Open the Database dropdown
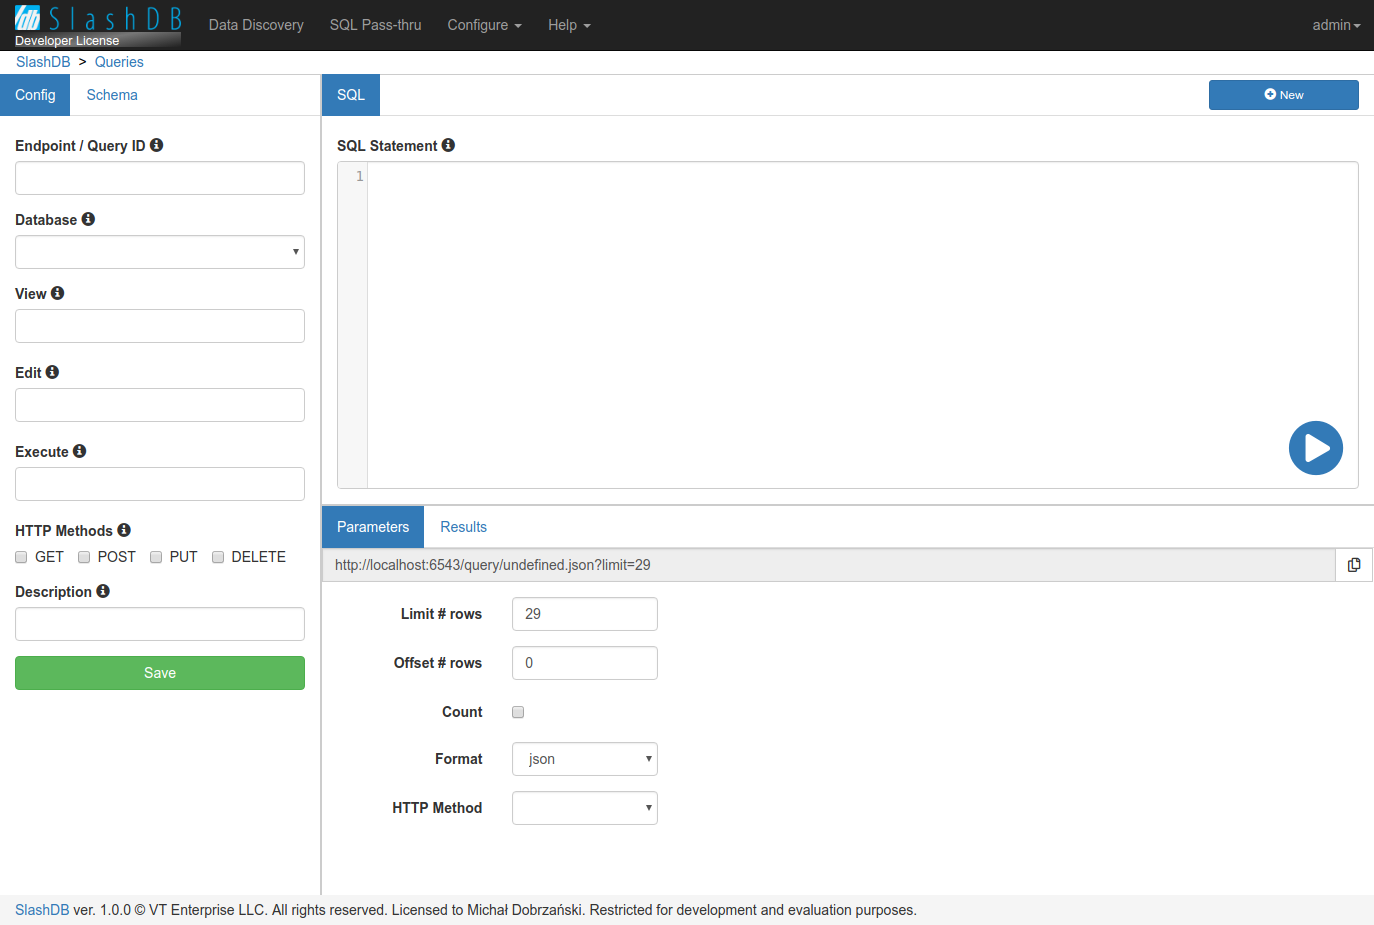The image size is (1374, 925). point(160,252)
